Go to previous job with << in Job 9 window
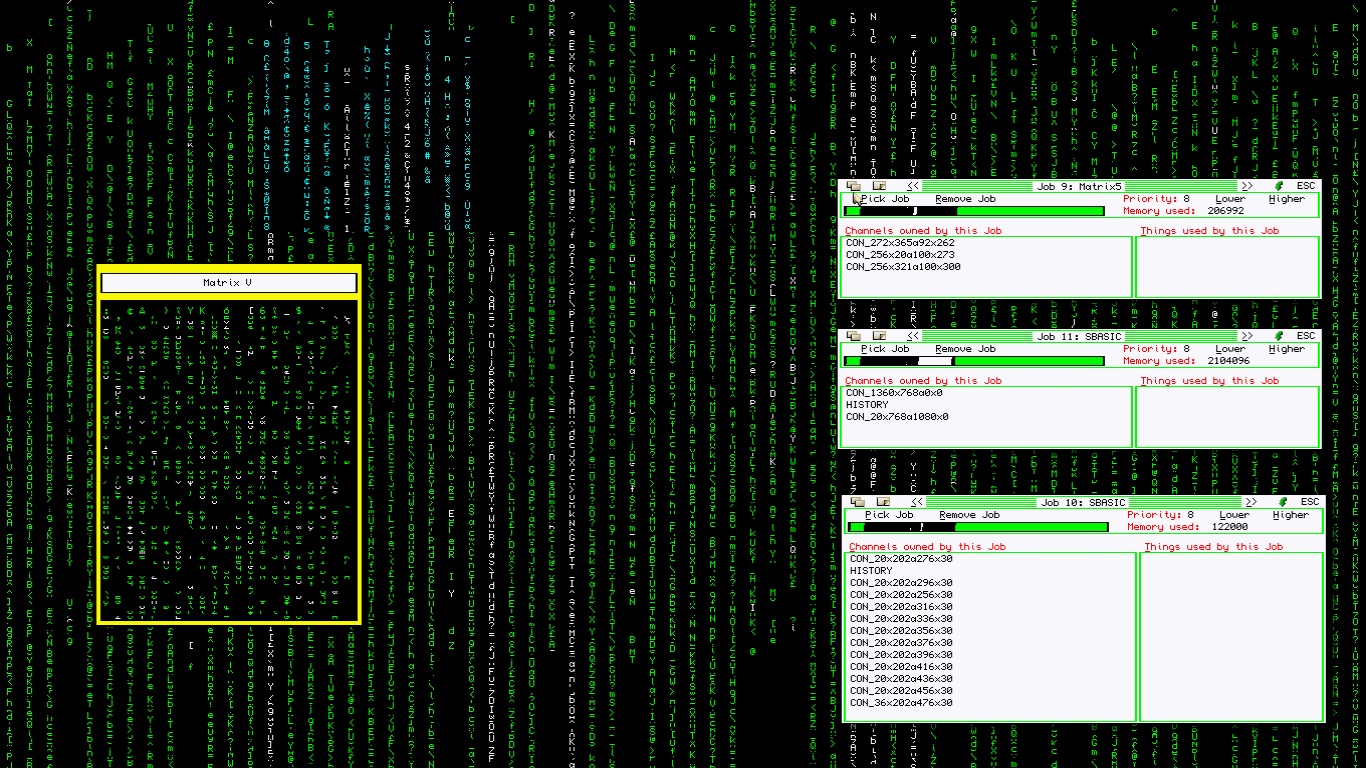Viewport: 1366px width, 768px height. coord(913,186)
